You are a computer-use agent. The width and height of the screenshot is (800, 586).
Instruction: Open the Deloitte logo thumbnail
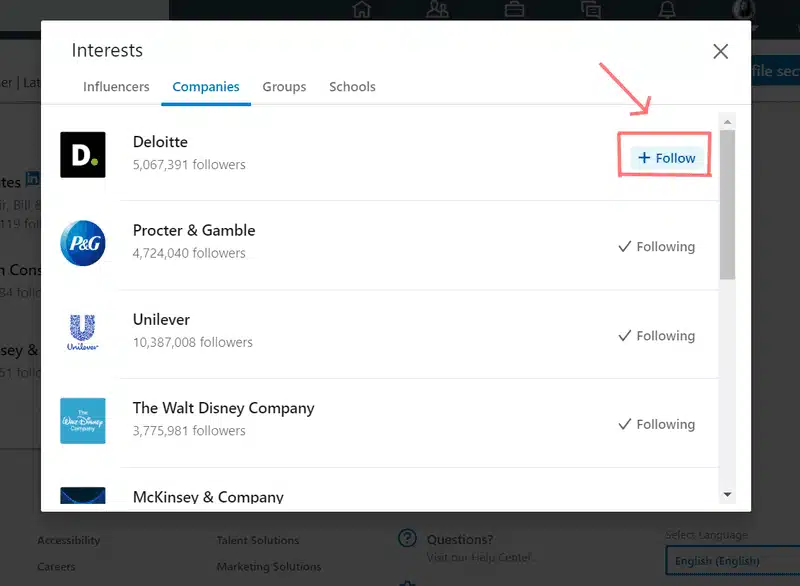pos(83,155)
